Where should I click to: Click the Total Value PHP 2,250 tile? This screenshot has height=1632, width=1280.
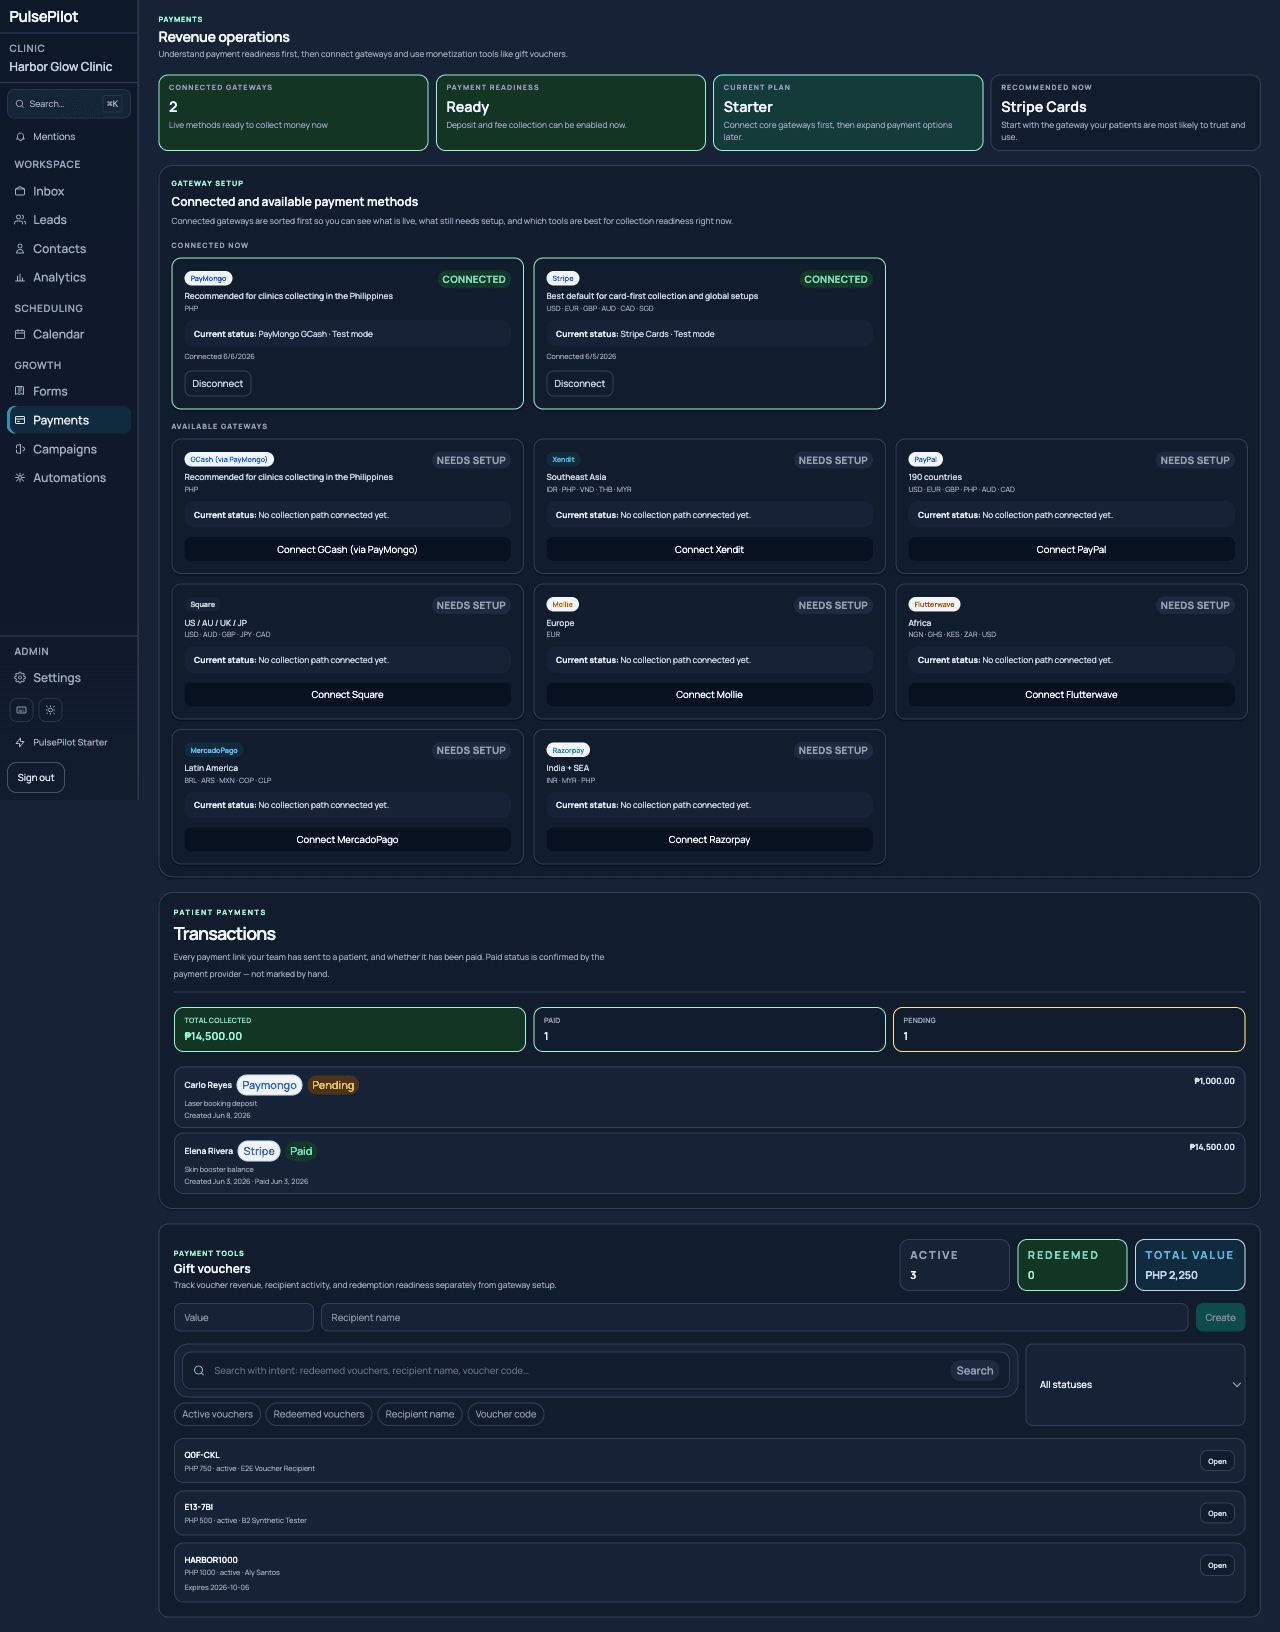click(x=1190, y=1265)
